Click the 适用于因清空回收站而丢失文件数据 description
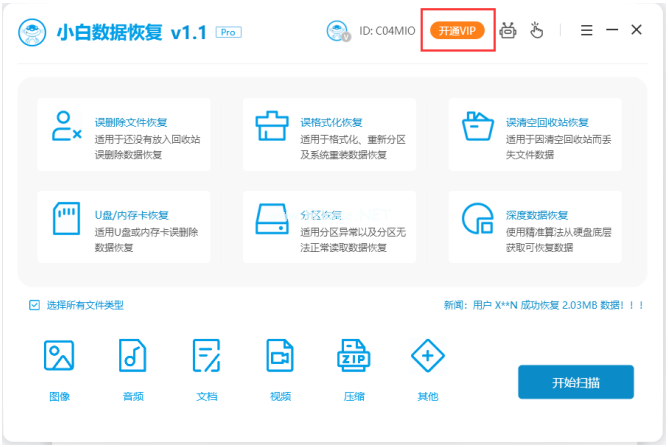 pos(559,147)
